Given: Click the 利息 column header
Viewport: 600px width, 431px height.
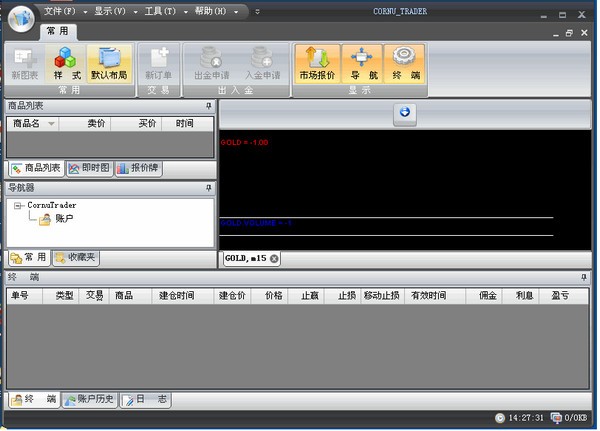Looking at the screenshot, I should [x=521, y=295].
